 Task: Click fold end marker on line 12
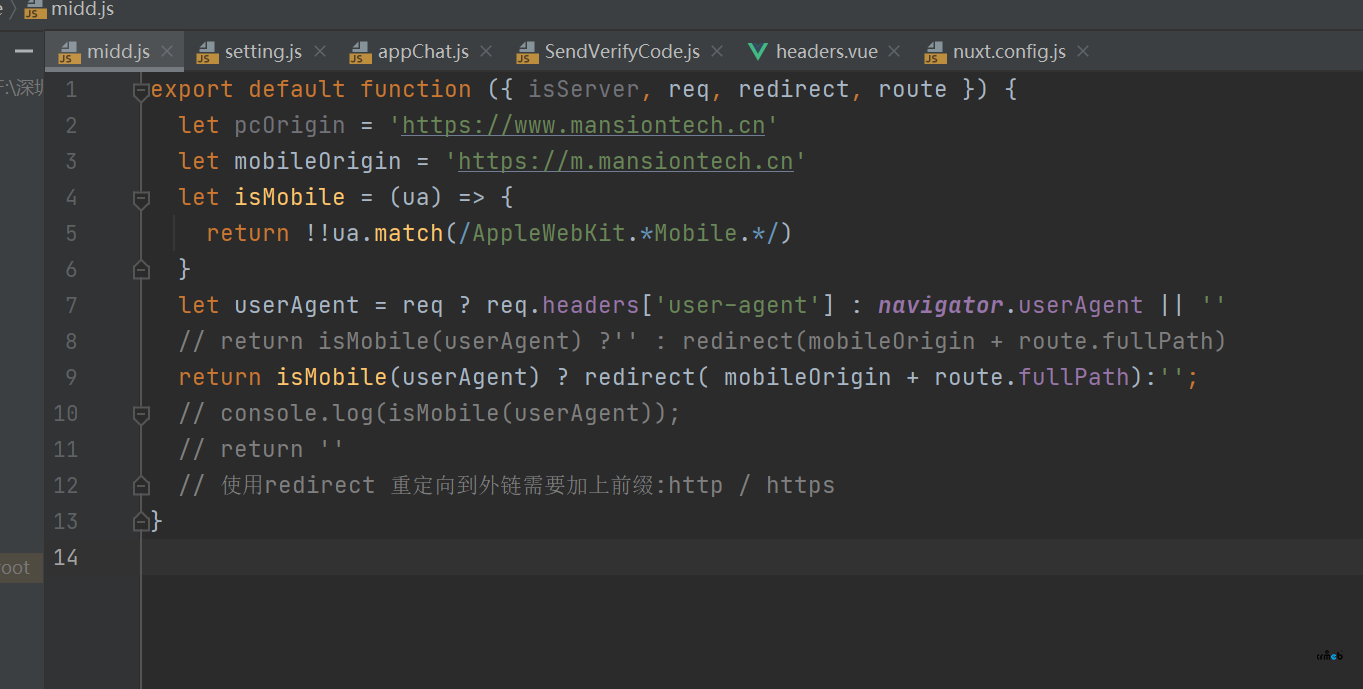click(141, 486)
